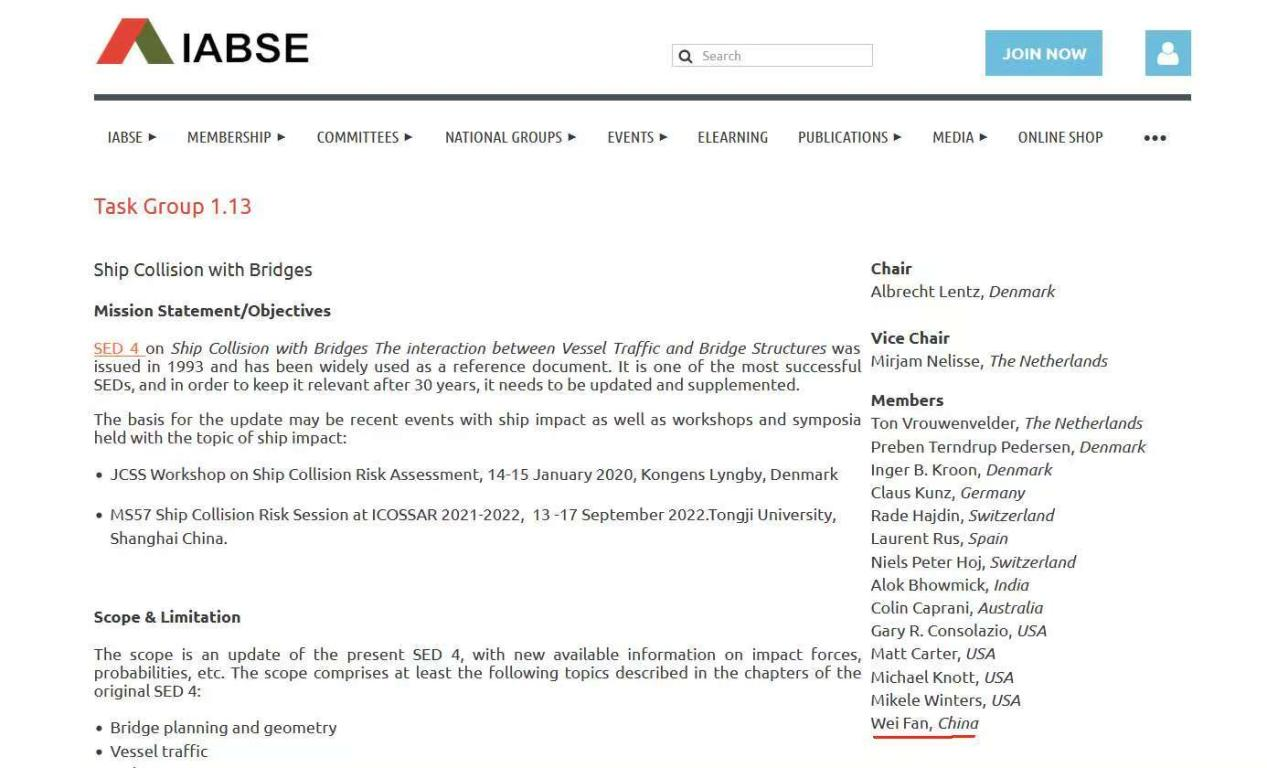1267x768 pixels.
Task: Navigate to ONLINE SHOP
Action: coord(1060,138)
